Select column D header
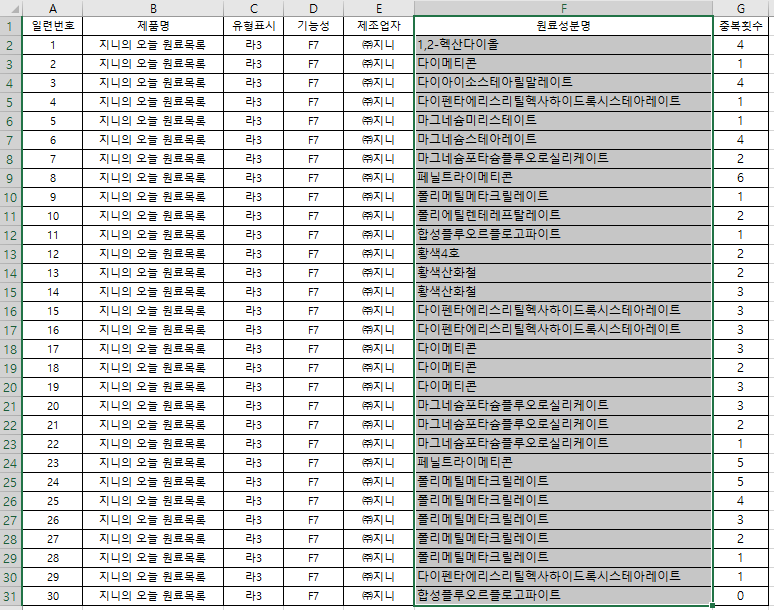Screen dimensions: 774x610 pos(313,8)
